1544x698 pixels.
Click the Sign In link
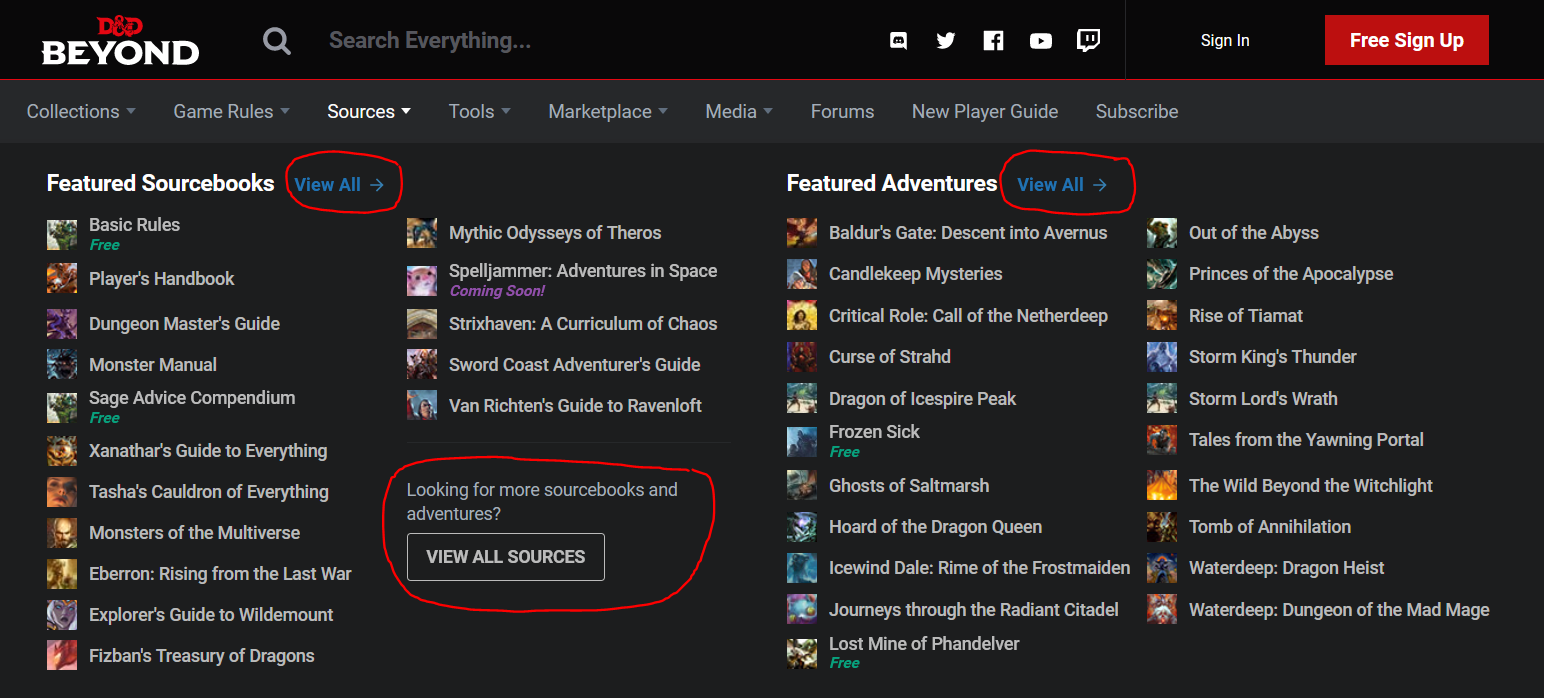pyautogui.click(x=1225, y=40)
